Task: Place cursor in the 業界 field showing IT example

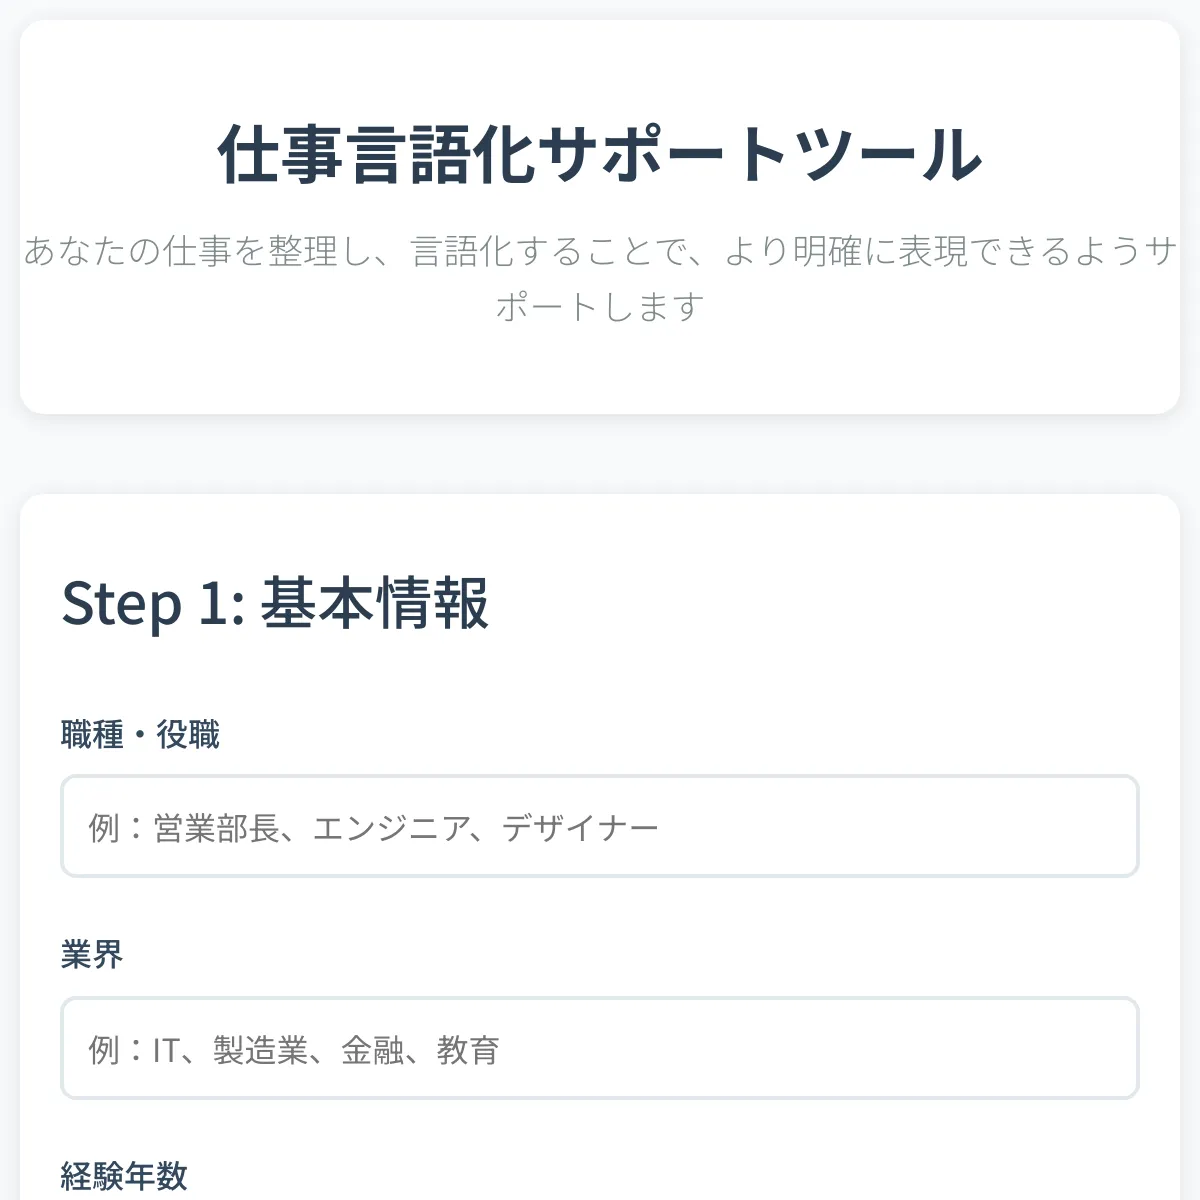Action: (x=600, y=1051)
